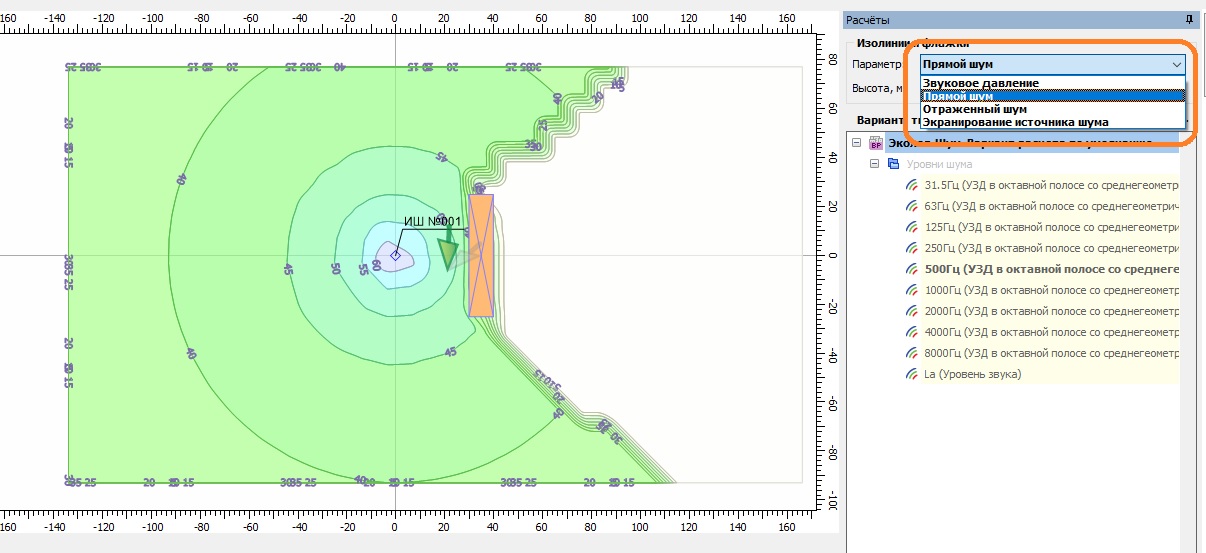
Task: Choose Звуковое давление from the dropdown list
Action: 980,83
